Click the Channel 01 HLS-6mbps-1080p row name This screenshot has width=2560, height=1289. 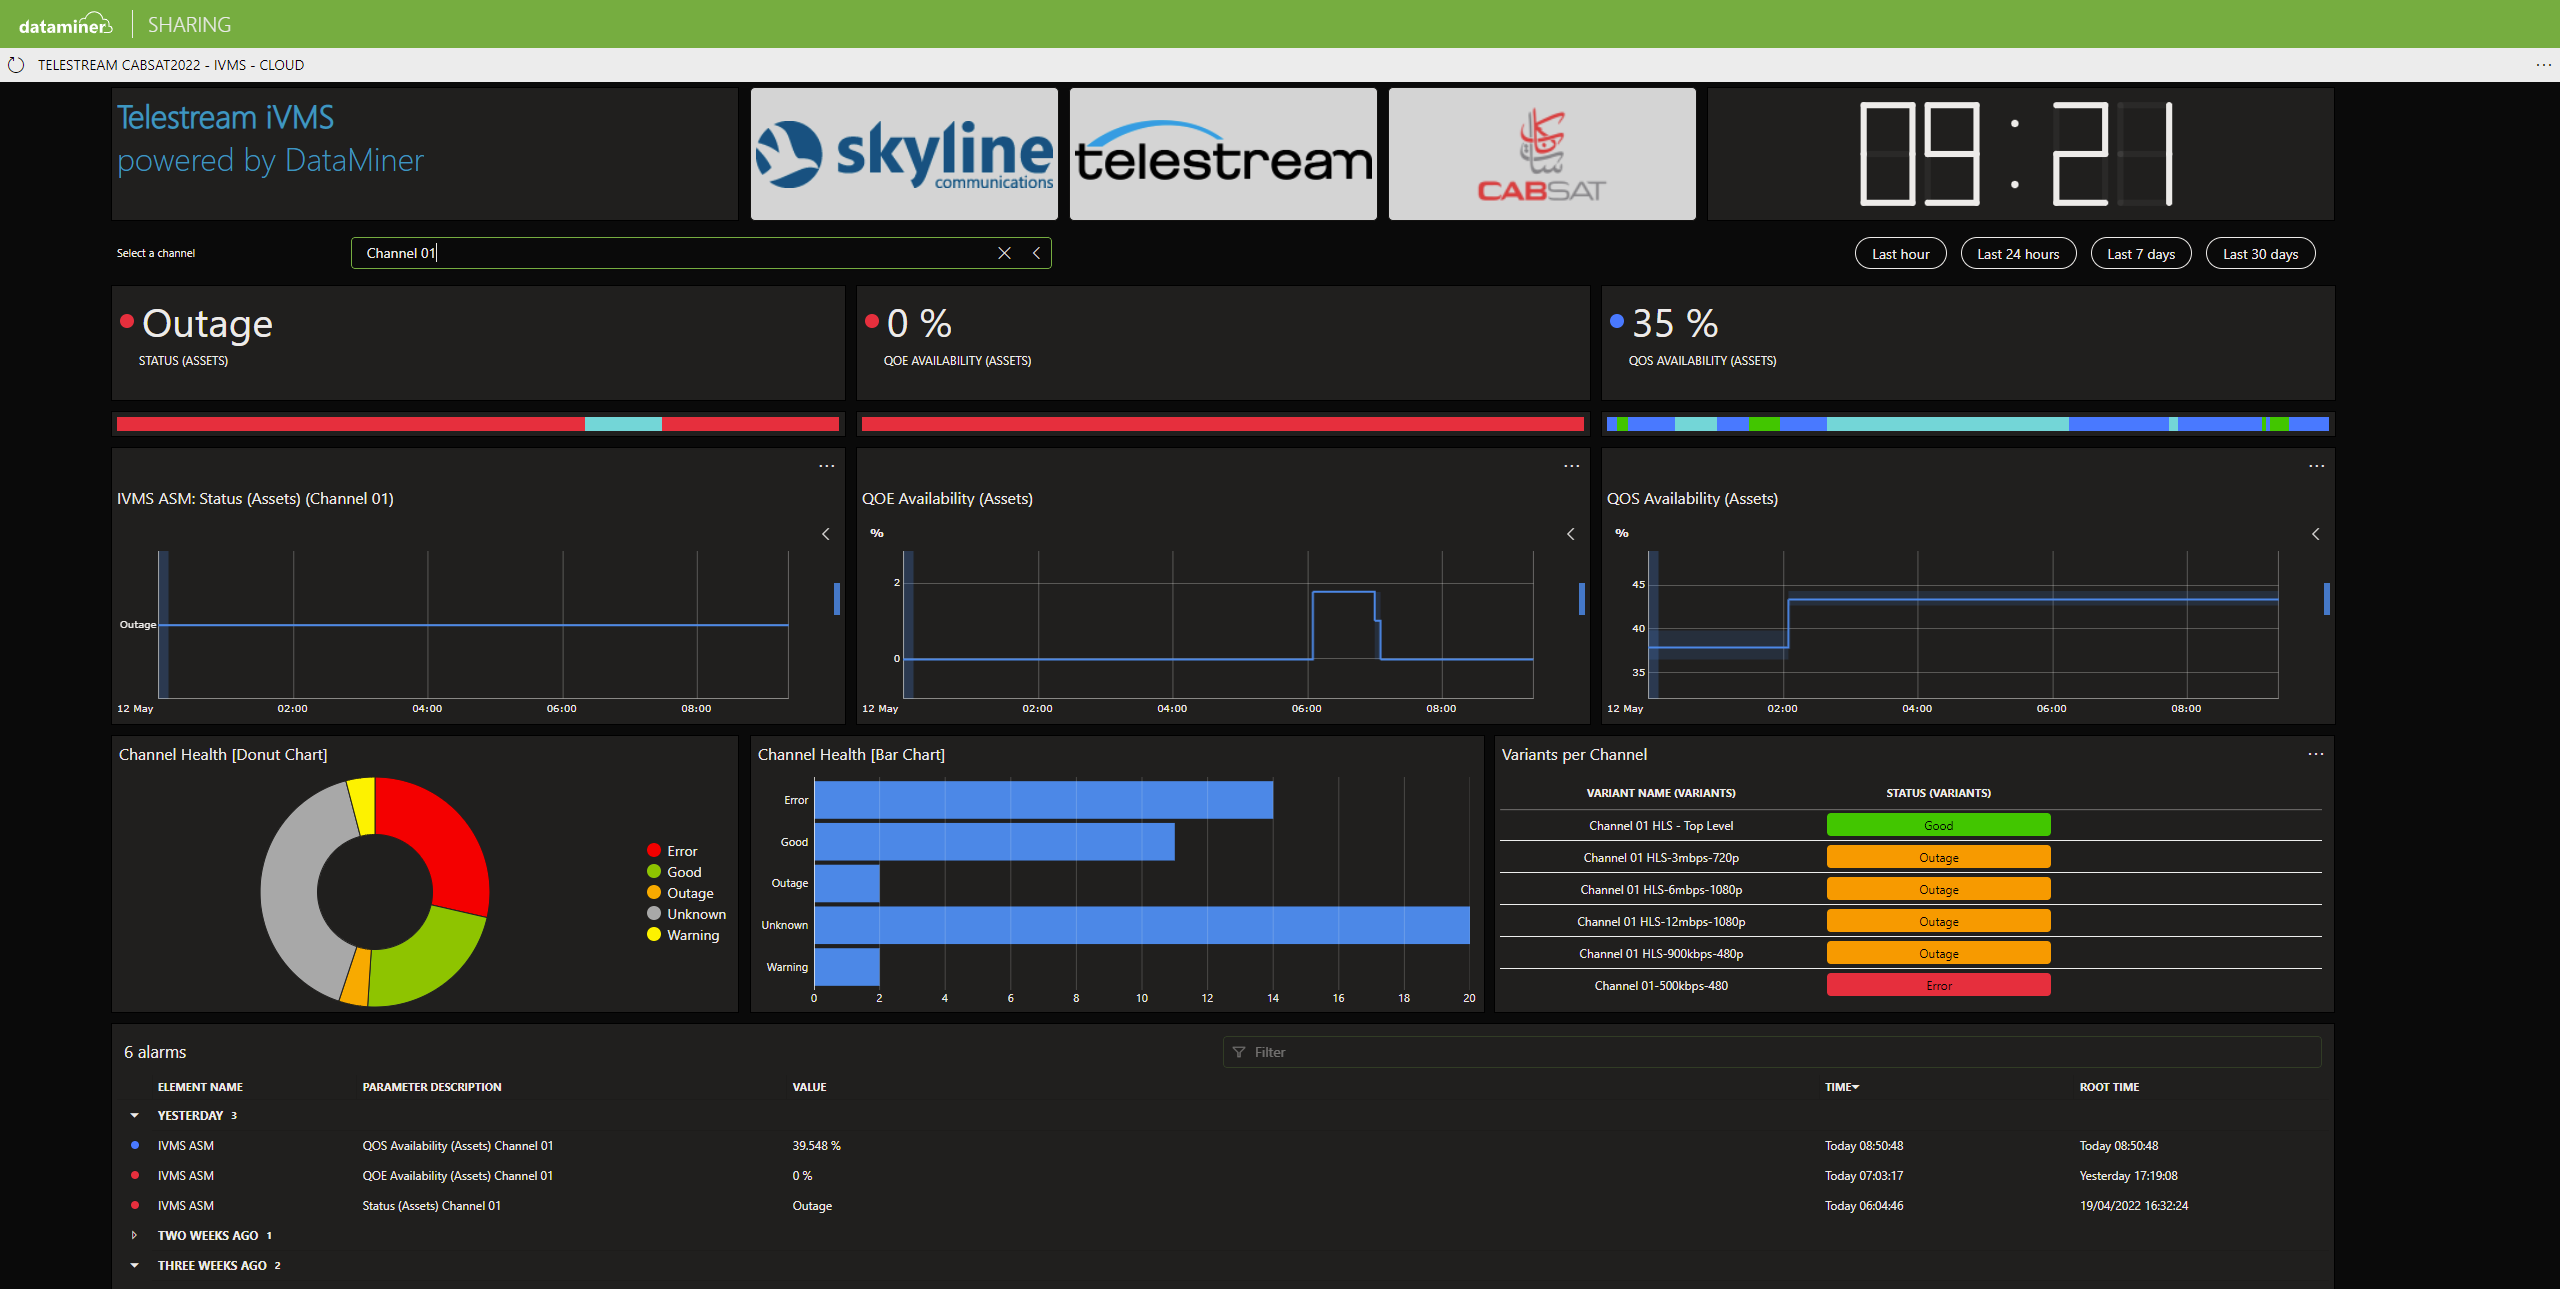[x=1661, y=889]
